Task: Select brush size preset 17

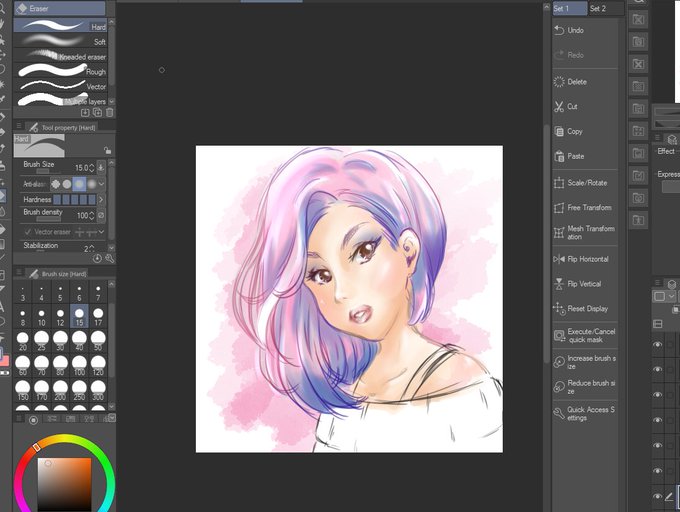Action: point(98,317)
